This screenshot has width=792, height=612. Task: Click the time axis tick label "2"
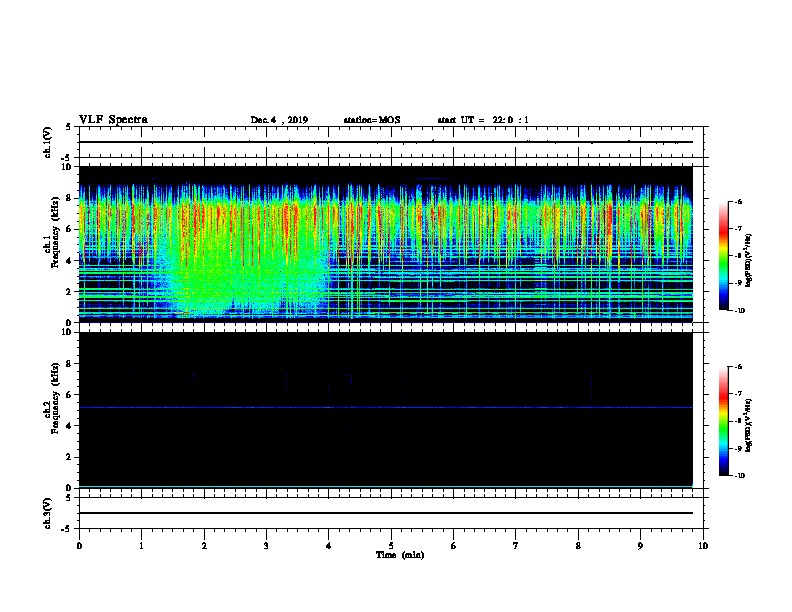(x=204, y=546)
